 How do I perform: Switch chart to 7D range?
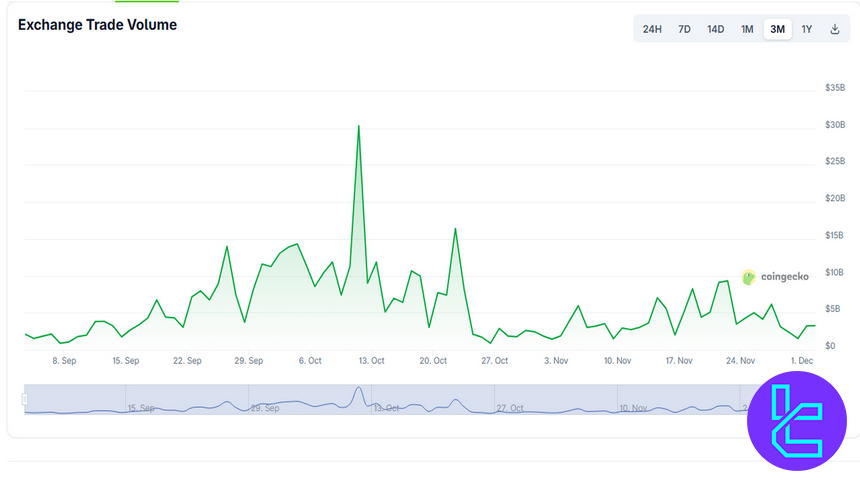pos(684,29)
